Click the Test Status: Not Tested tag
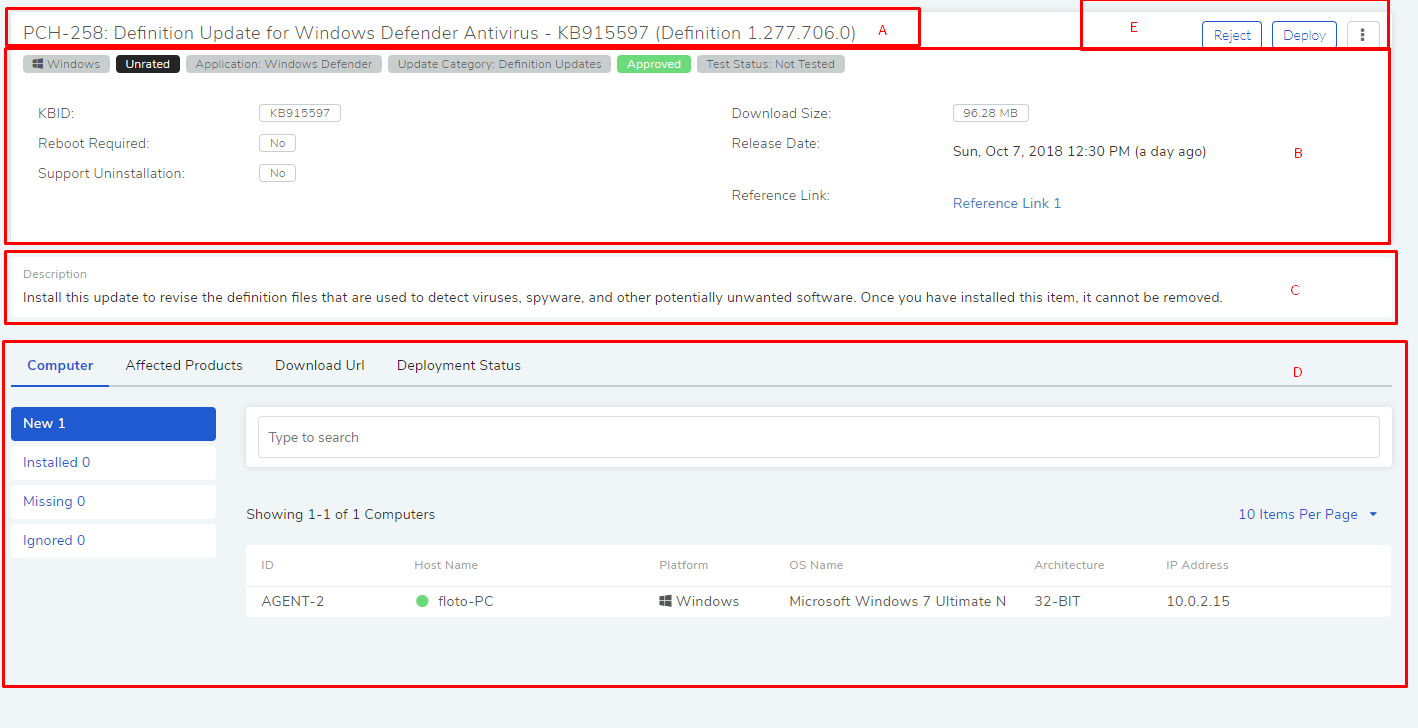Screen dimensions: 1418x728 pos(771,64)
